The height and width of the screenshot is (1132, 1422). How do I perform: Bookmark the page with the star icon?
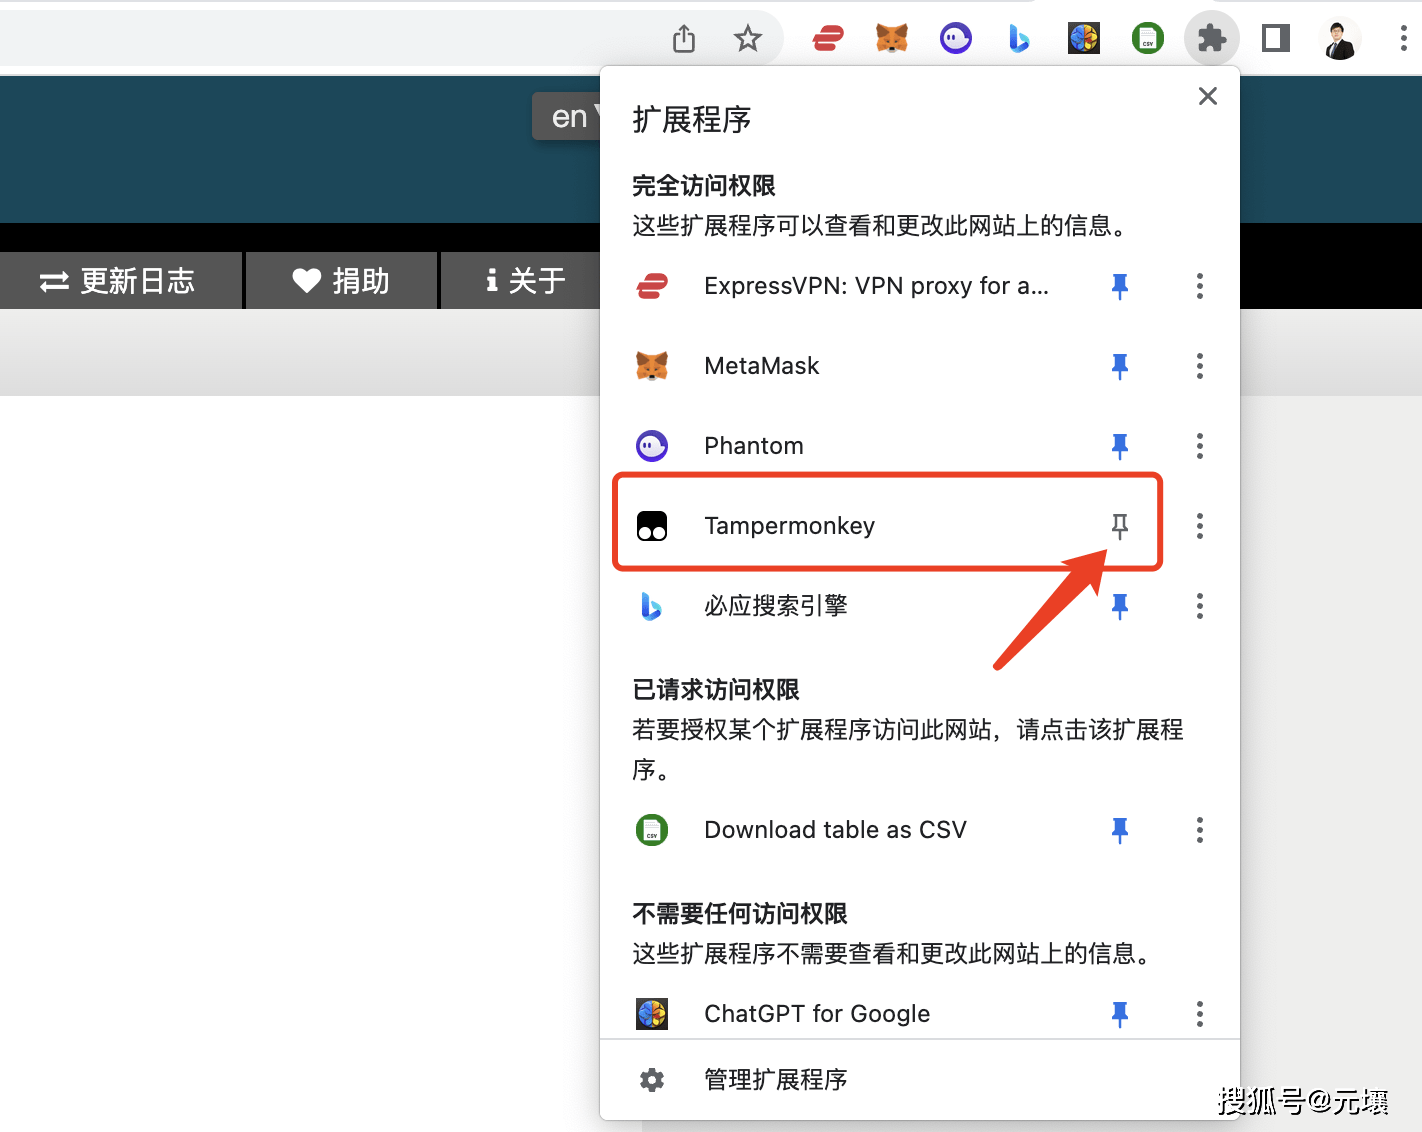tap(748, 38)
